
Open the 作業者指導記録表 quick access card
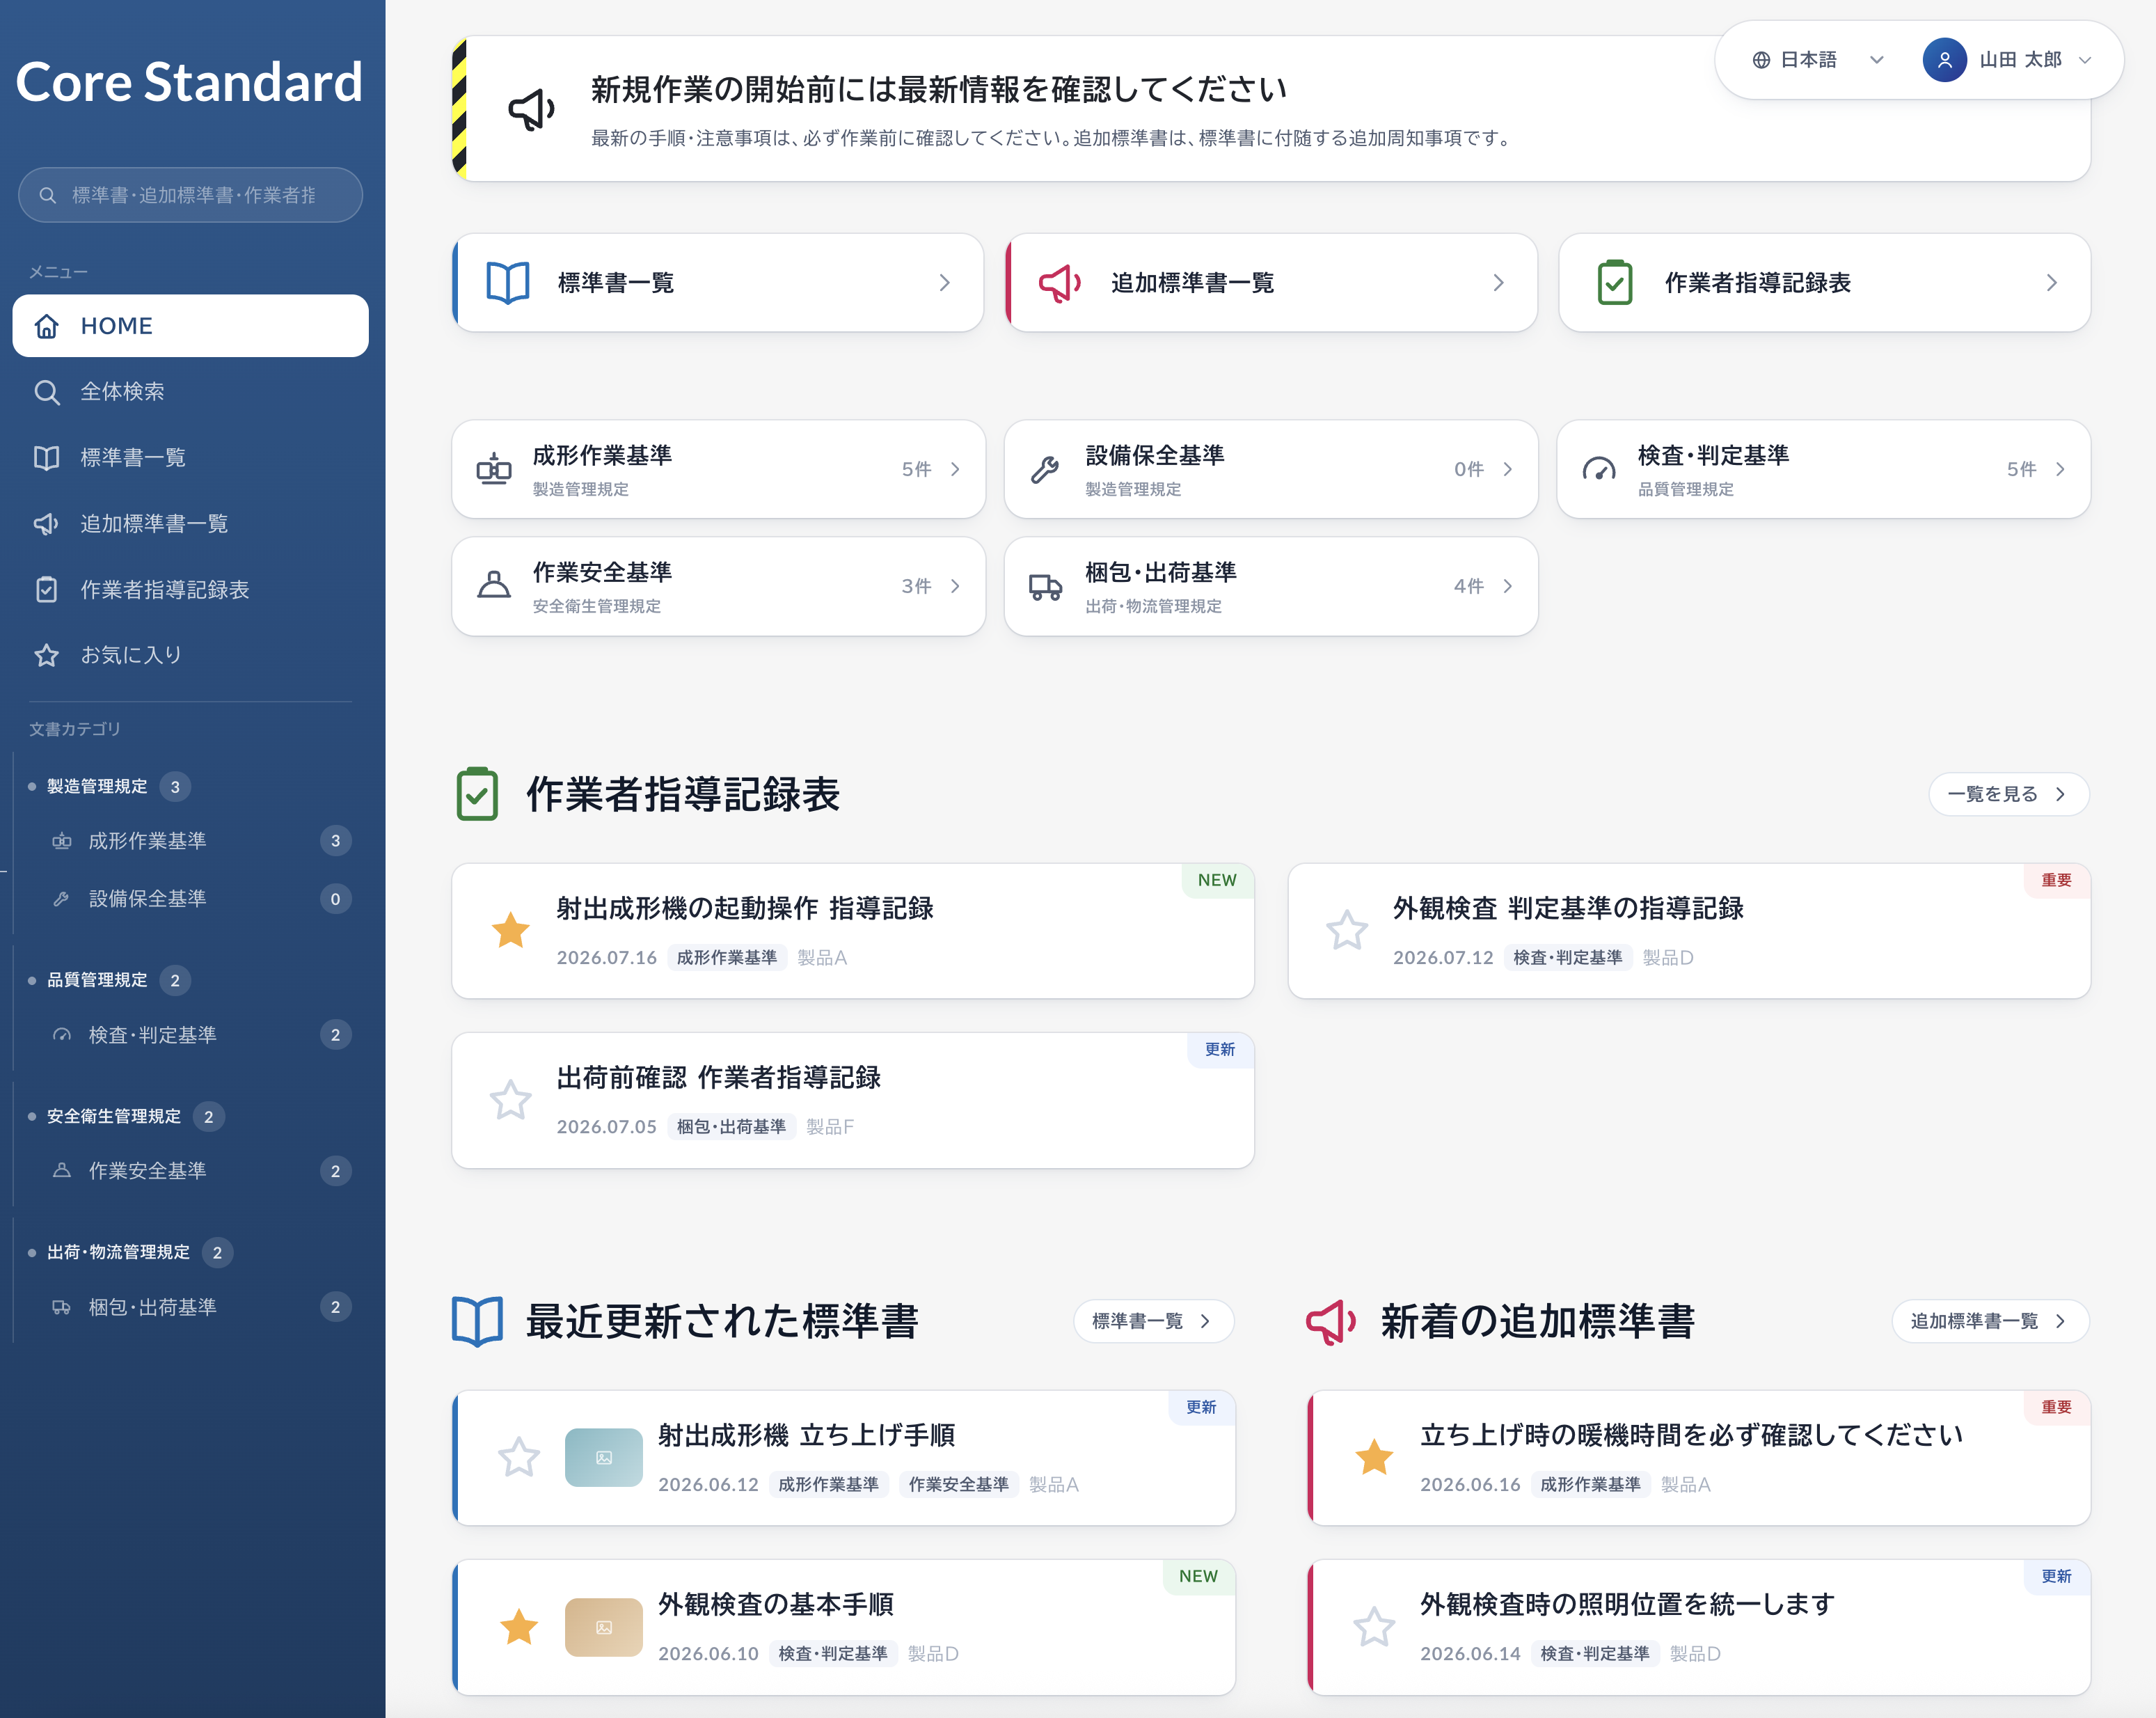pyautogui.click(x=1824, y=283)
